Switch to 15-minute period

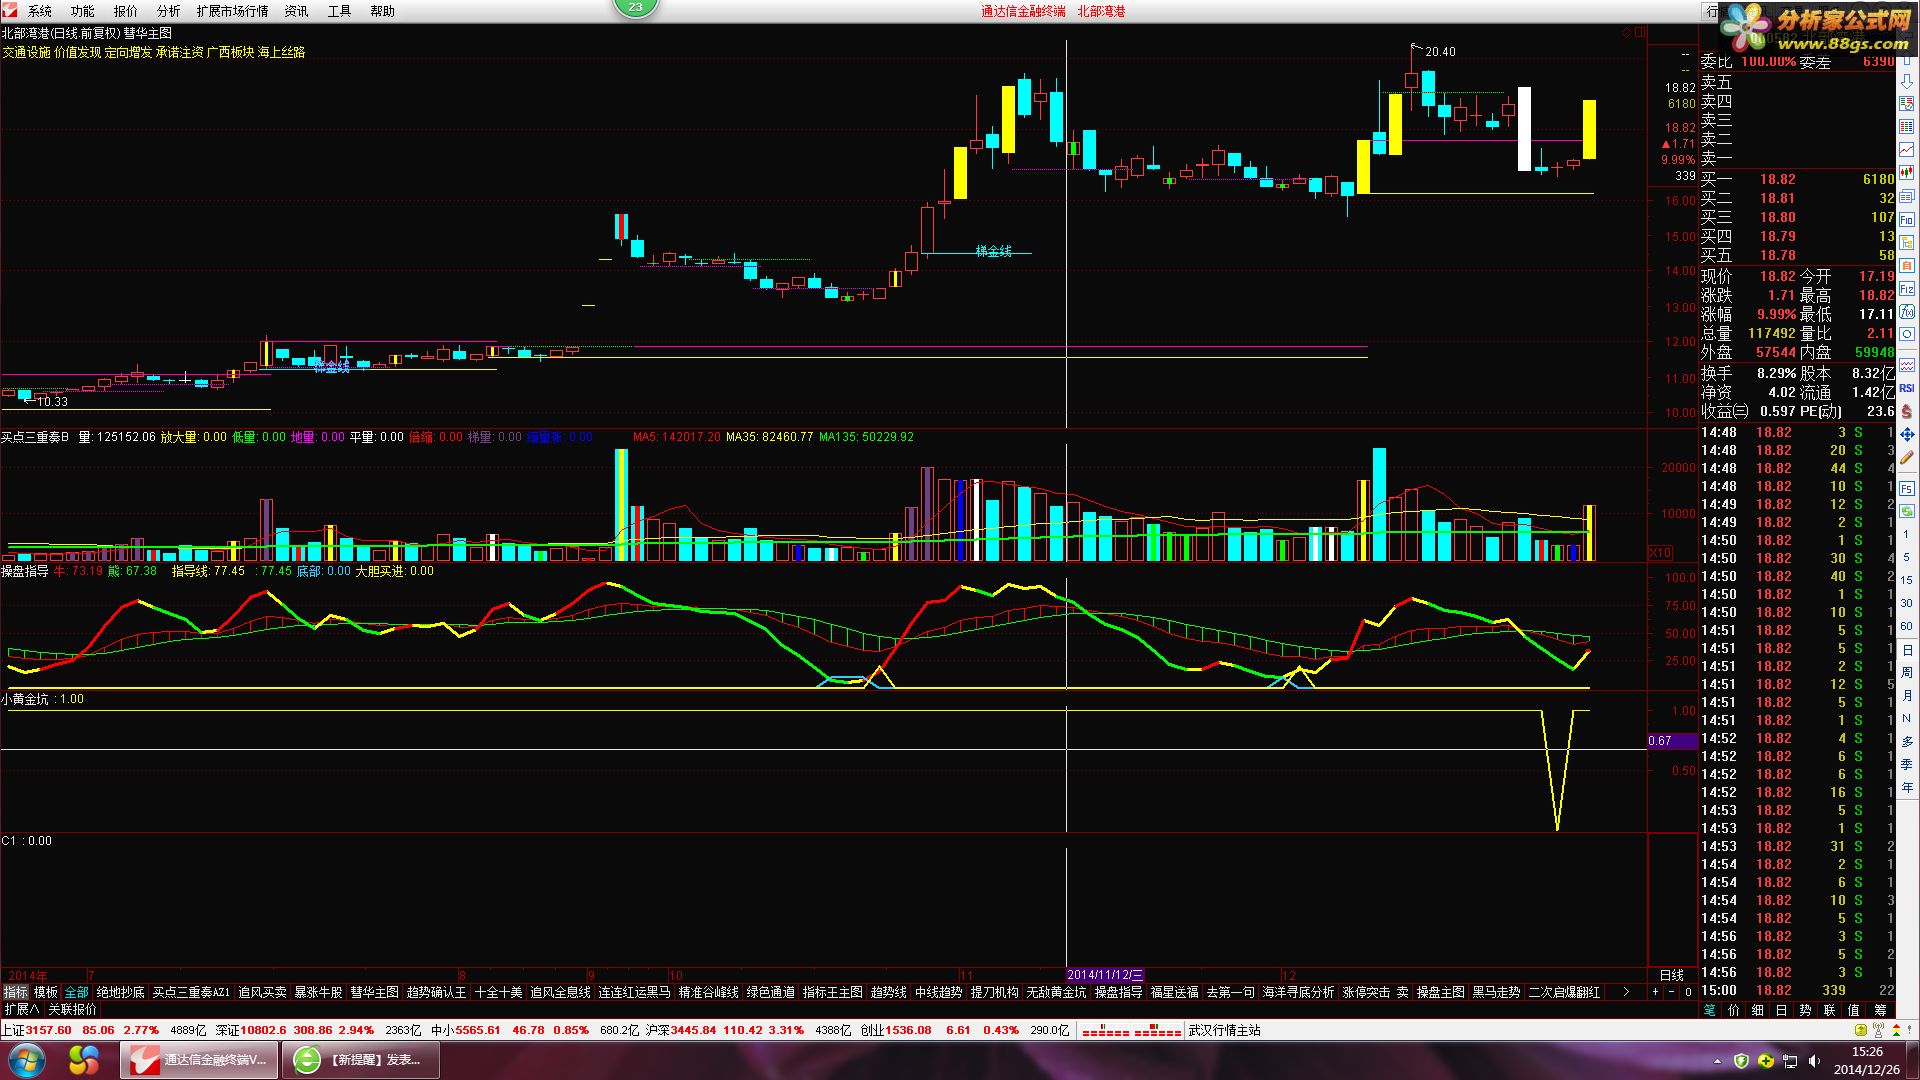[1907, 581]
